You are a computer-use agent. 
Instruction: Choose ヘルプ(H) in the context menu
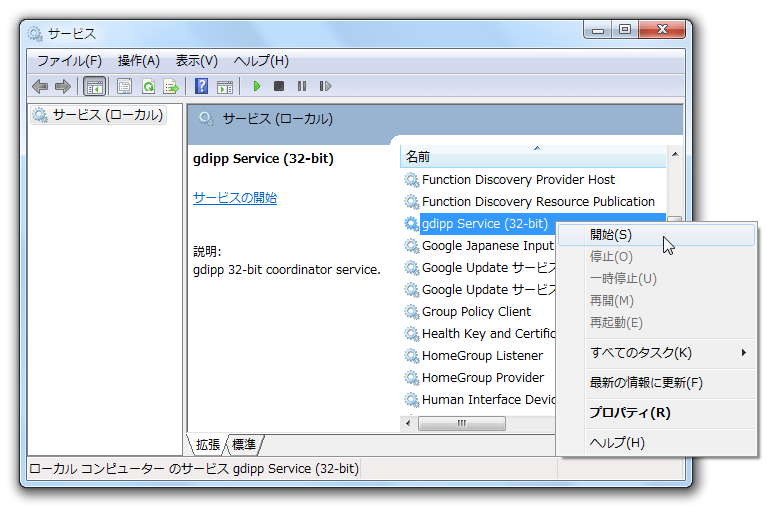tap(656, 443)
